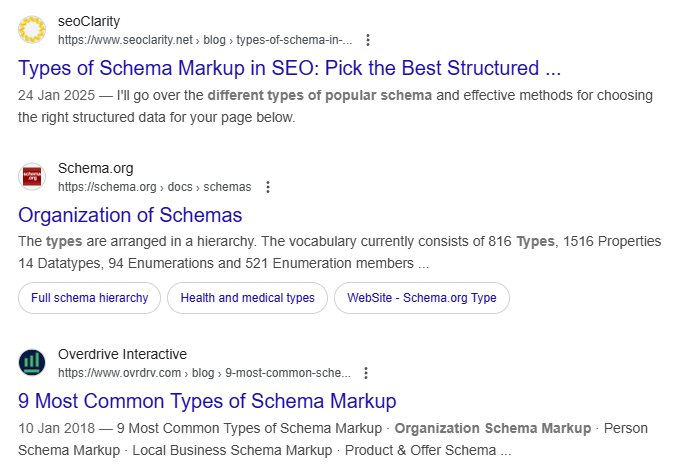Screen dimensions: 679x471
Task: Select the 'Full schema hierarchy' chip
Action: 90,298
